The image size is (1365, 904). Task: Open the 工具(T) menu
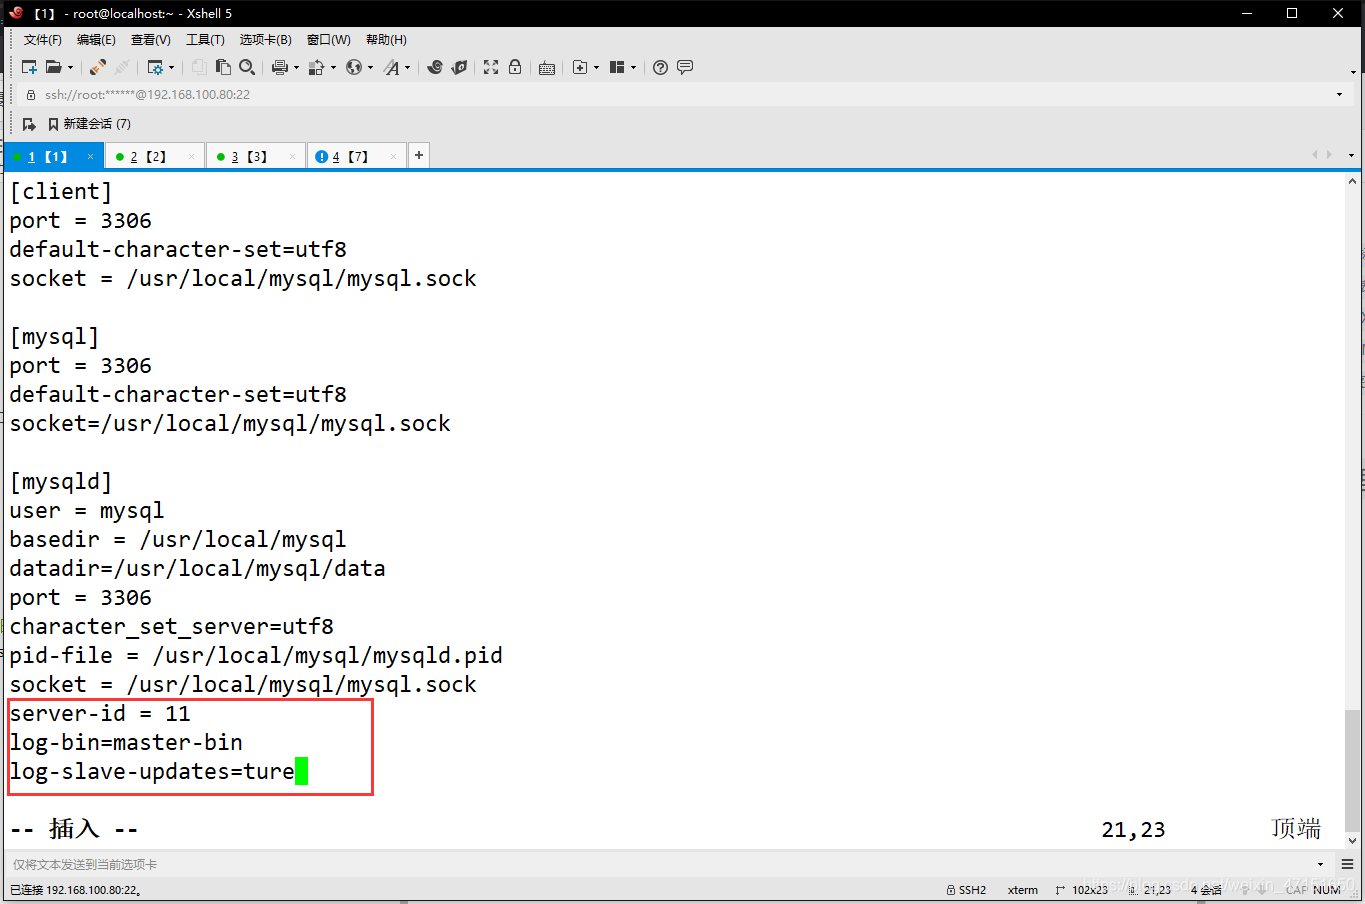pos(205,40)
